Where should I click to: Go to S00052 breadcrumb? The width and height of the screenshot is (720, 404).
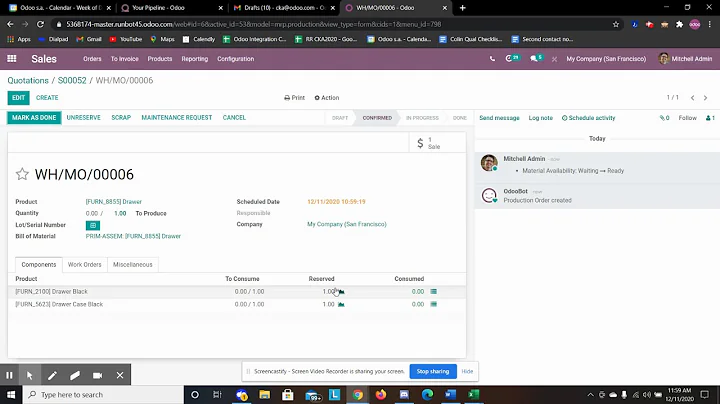72,80
